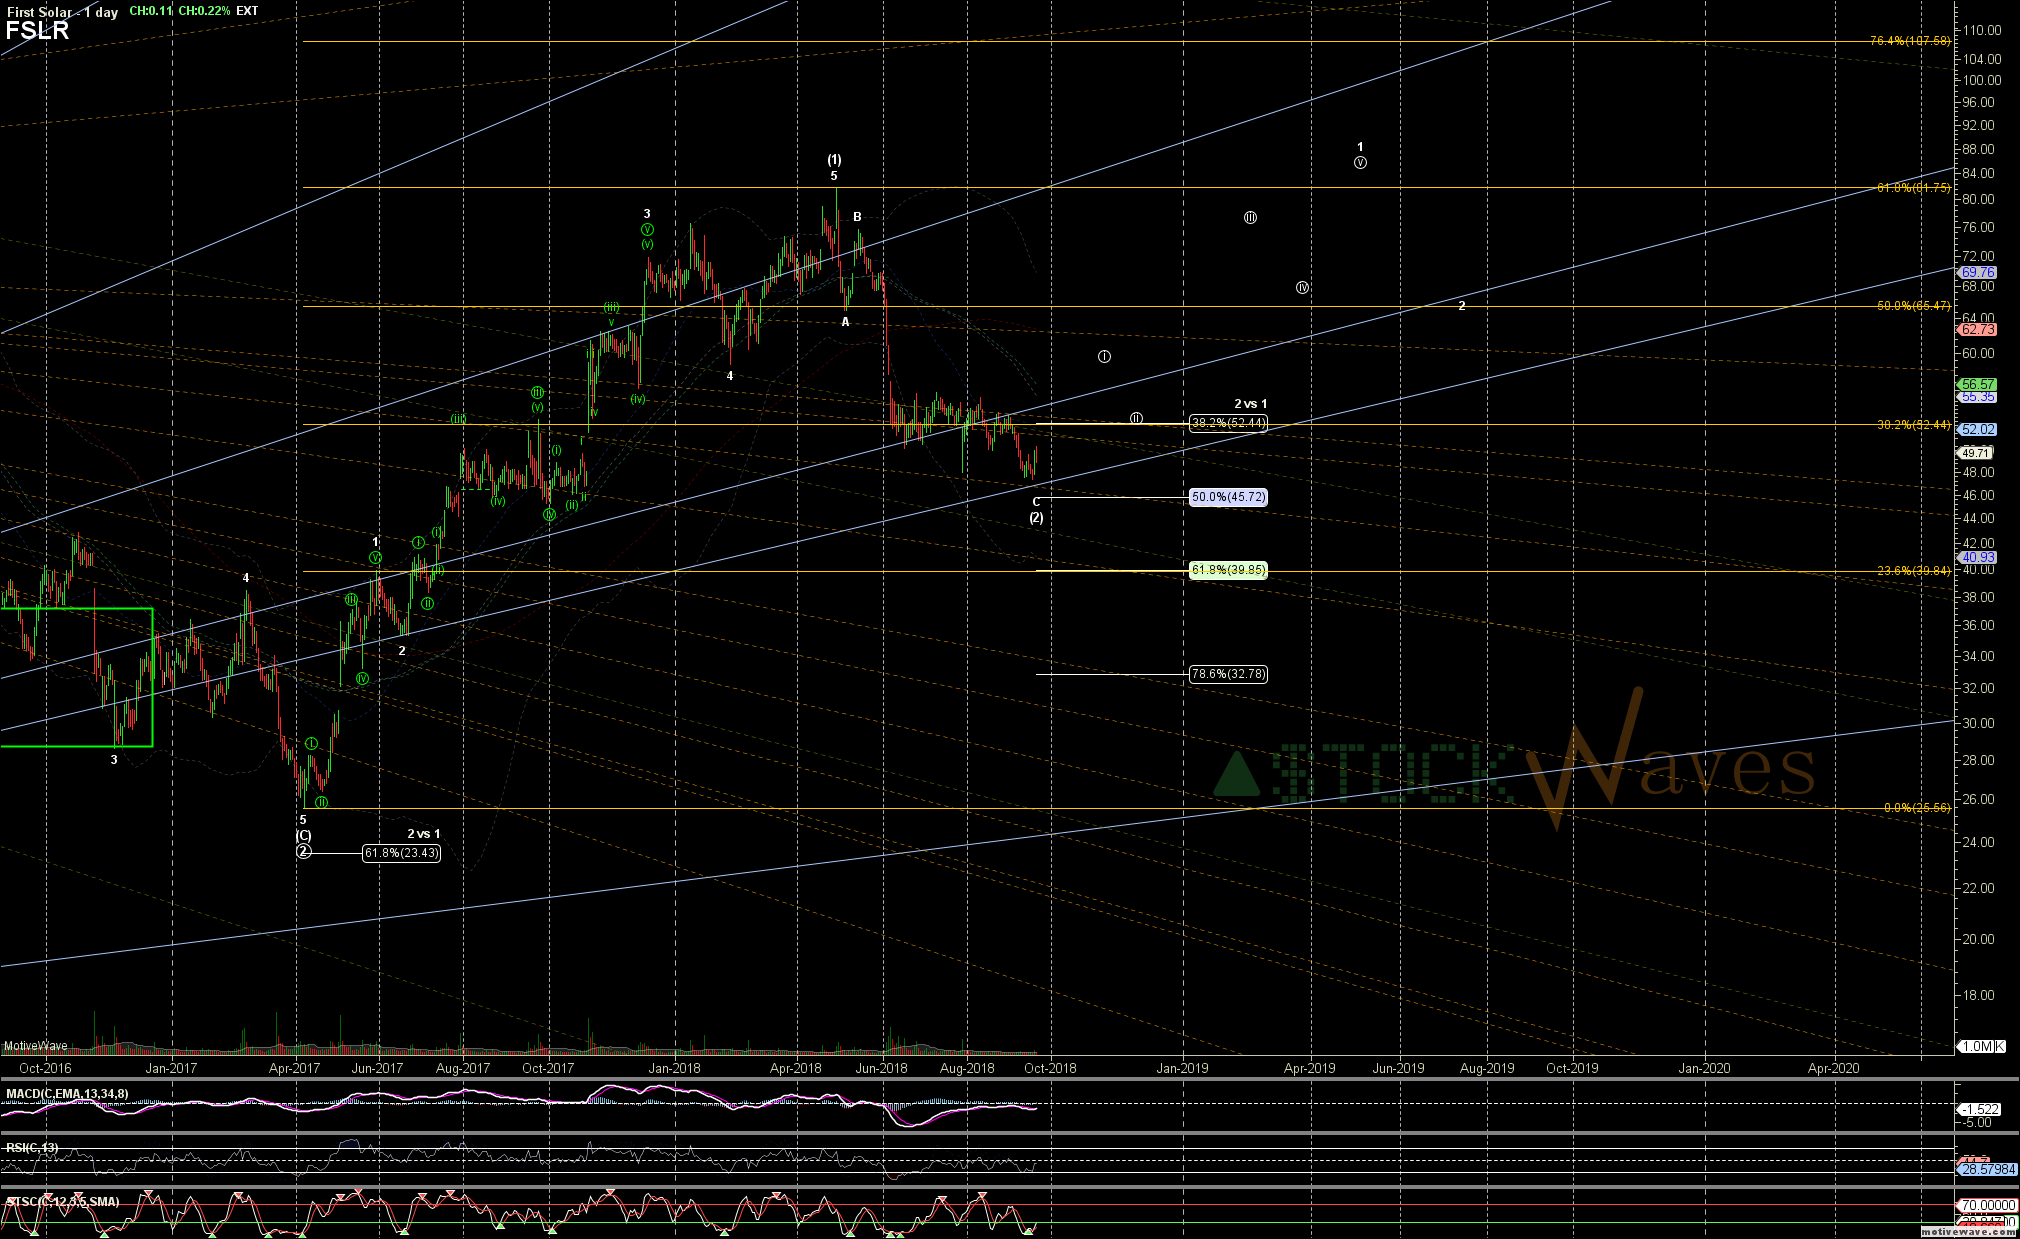
Task: Click the 'CH:0.22%' change readout
Action: coord(204,11)
